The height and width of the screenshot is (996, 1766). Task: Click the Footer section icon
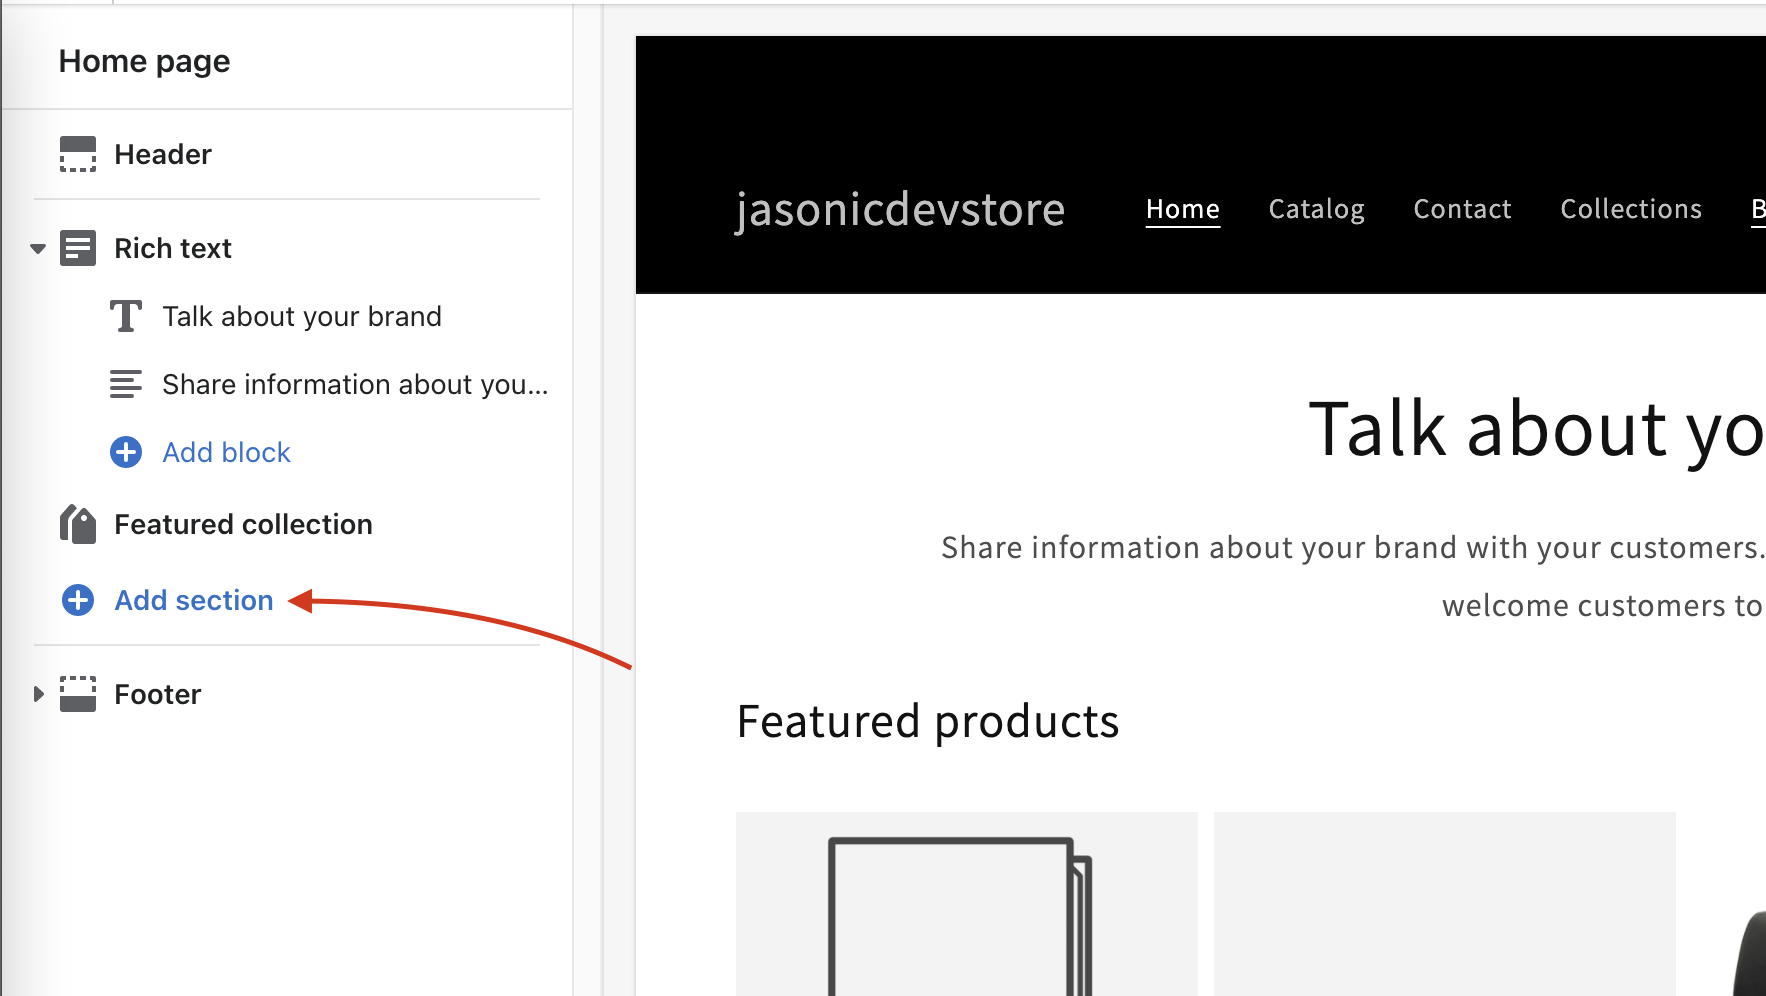[78, 694]
